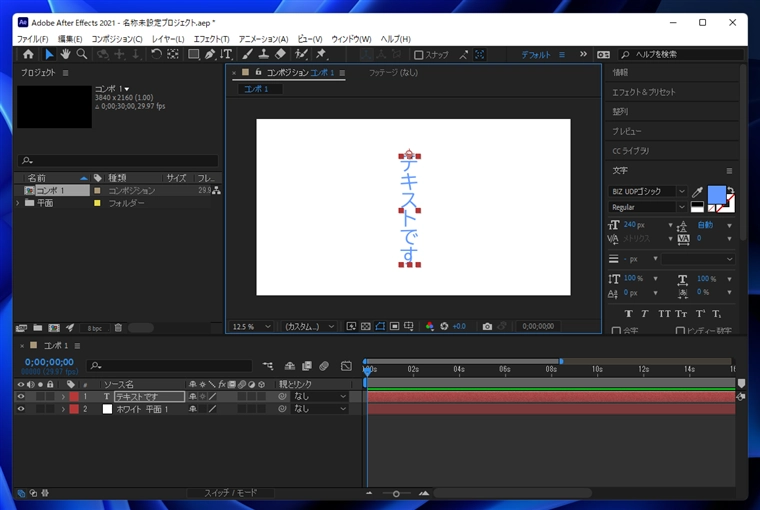Open the アニメーション(A) menu
This screenshot has width=760, height=510.
pyautogui.click(x=263, y=39)
